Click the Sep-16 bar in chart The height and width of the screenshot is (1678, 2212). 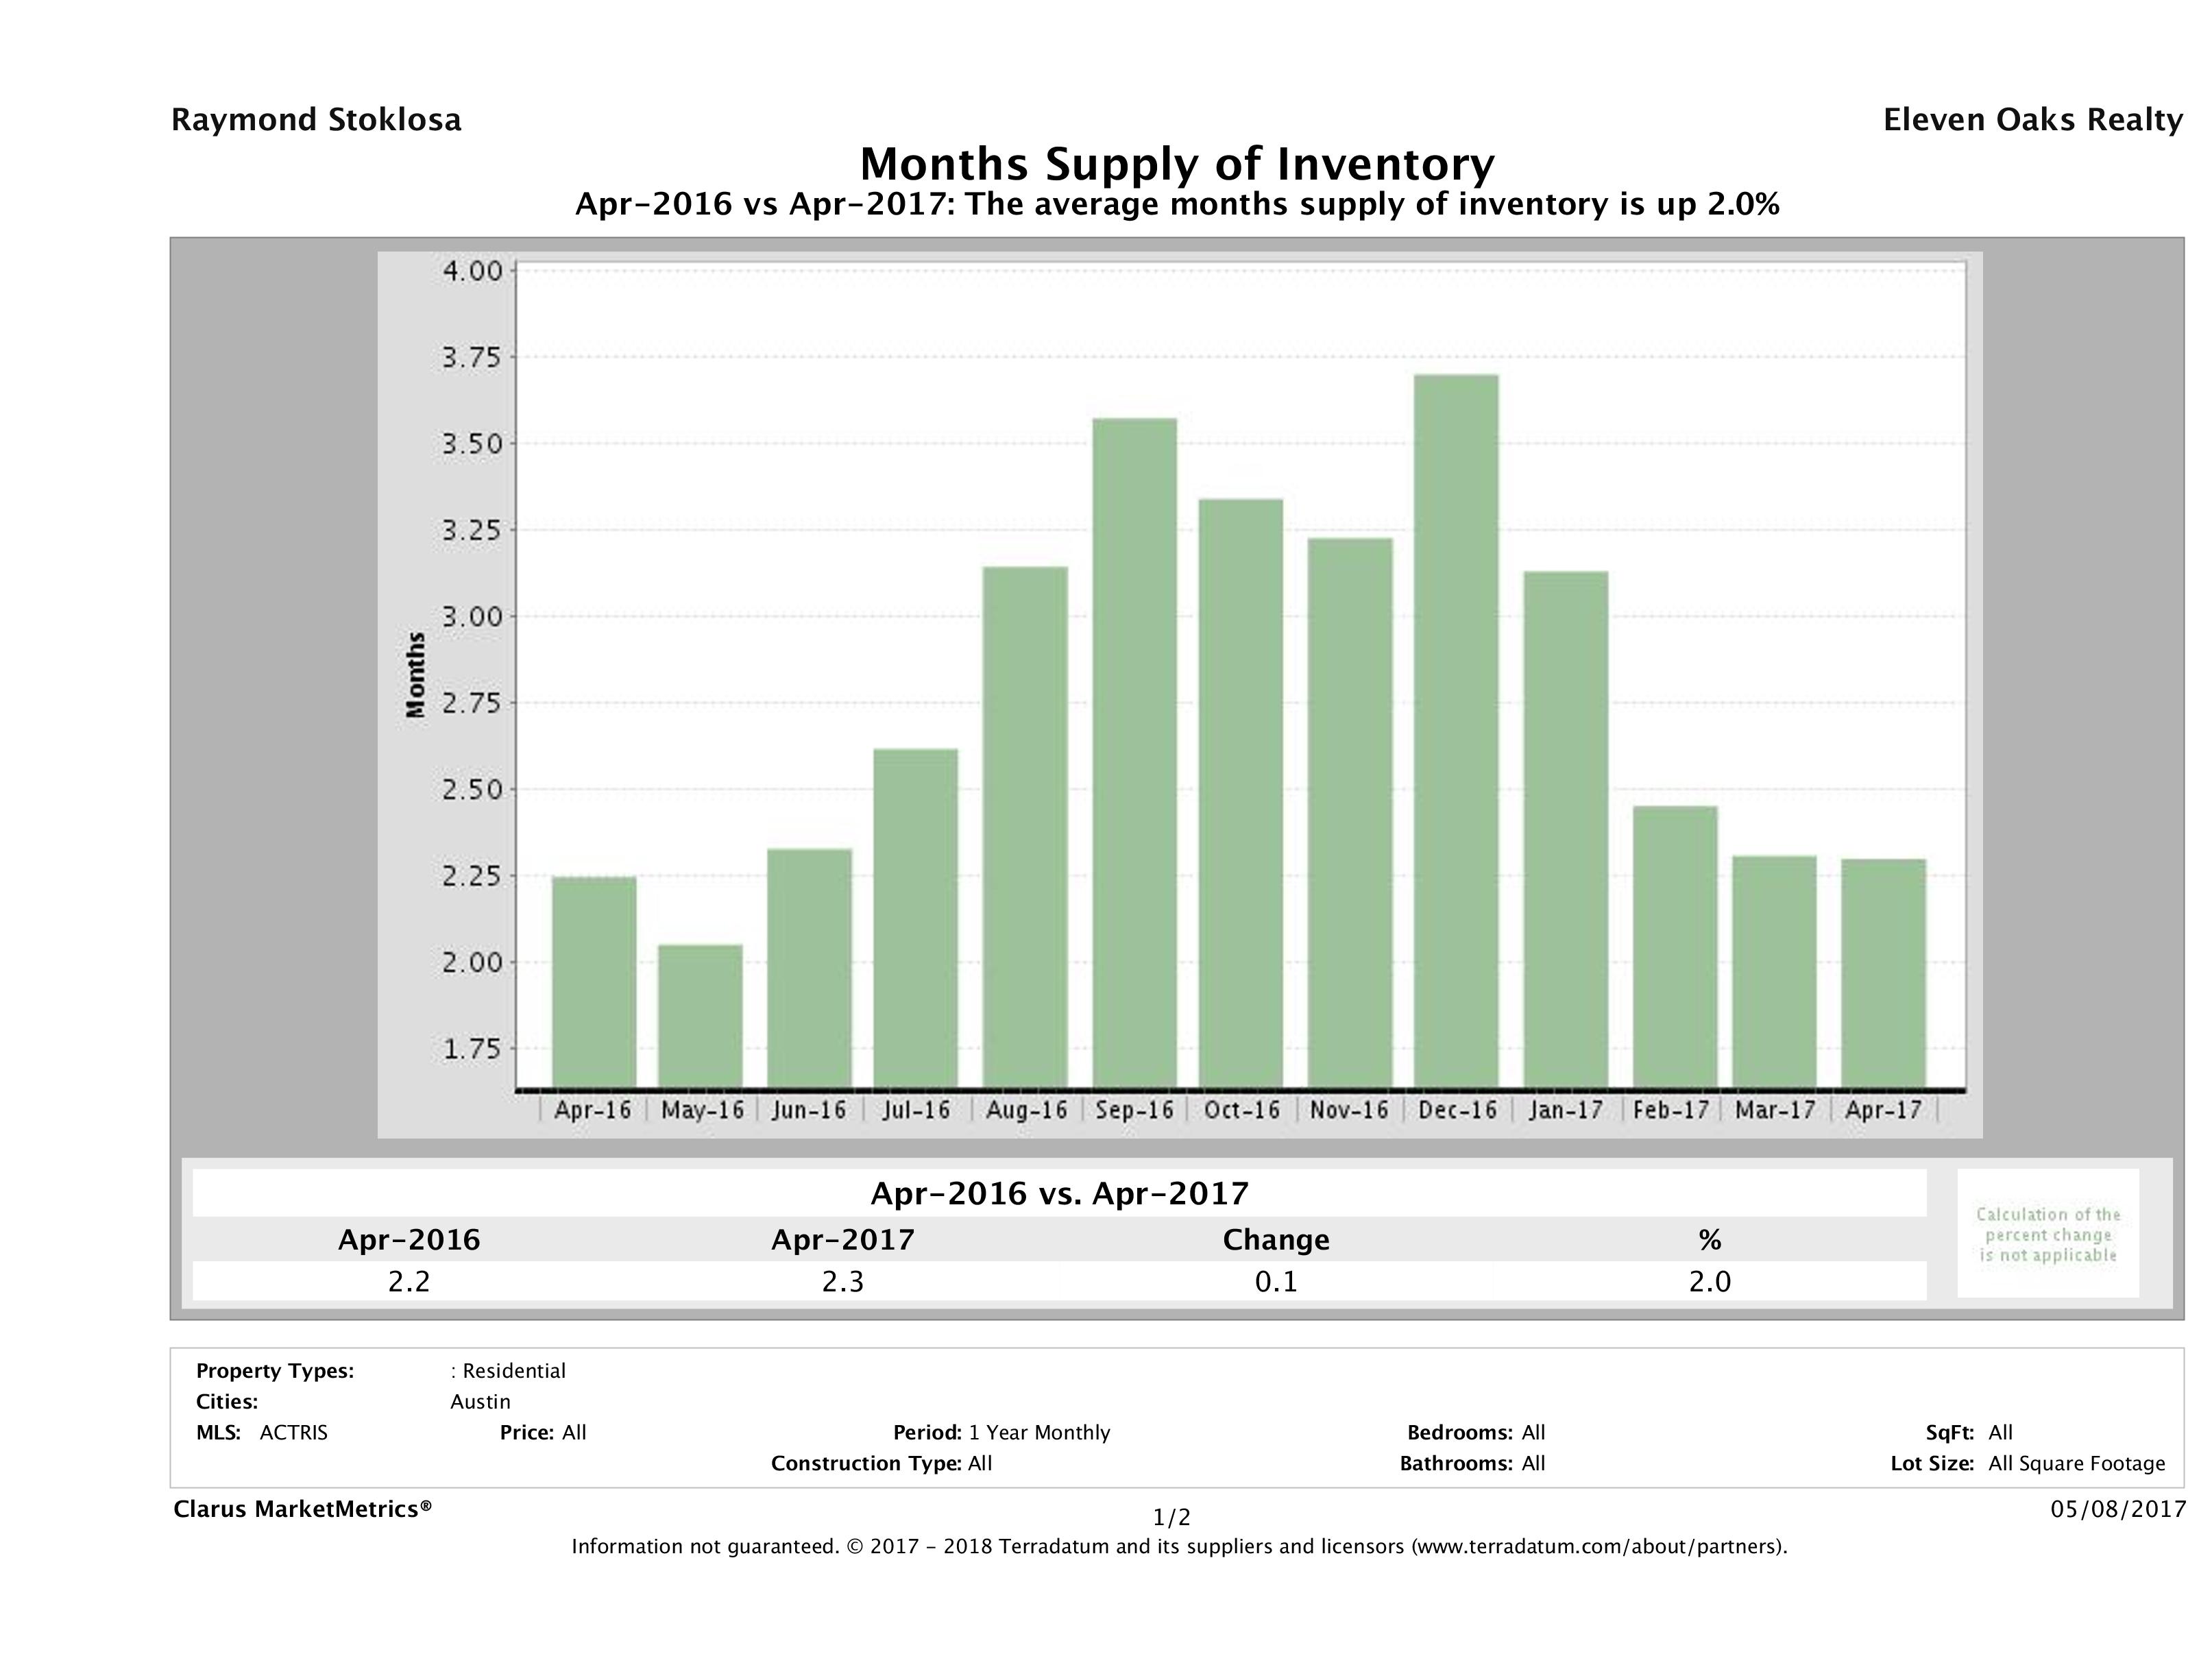(x=1134, y=752)
